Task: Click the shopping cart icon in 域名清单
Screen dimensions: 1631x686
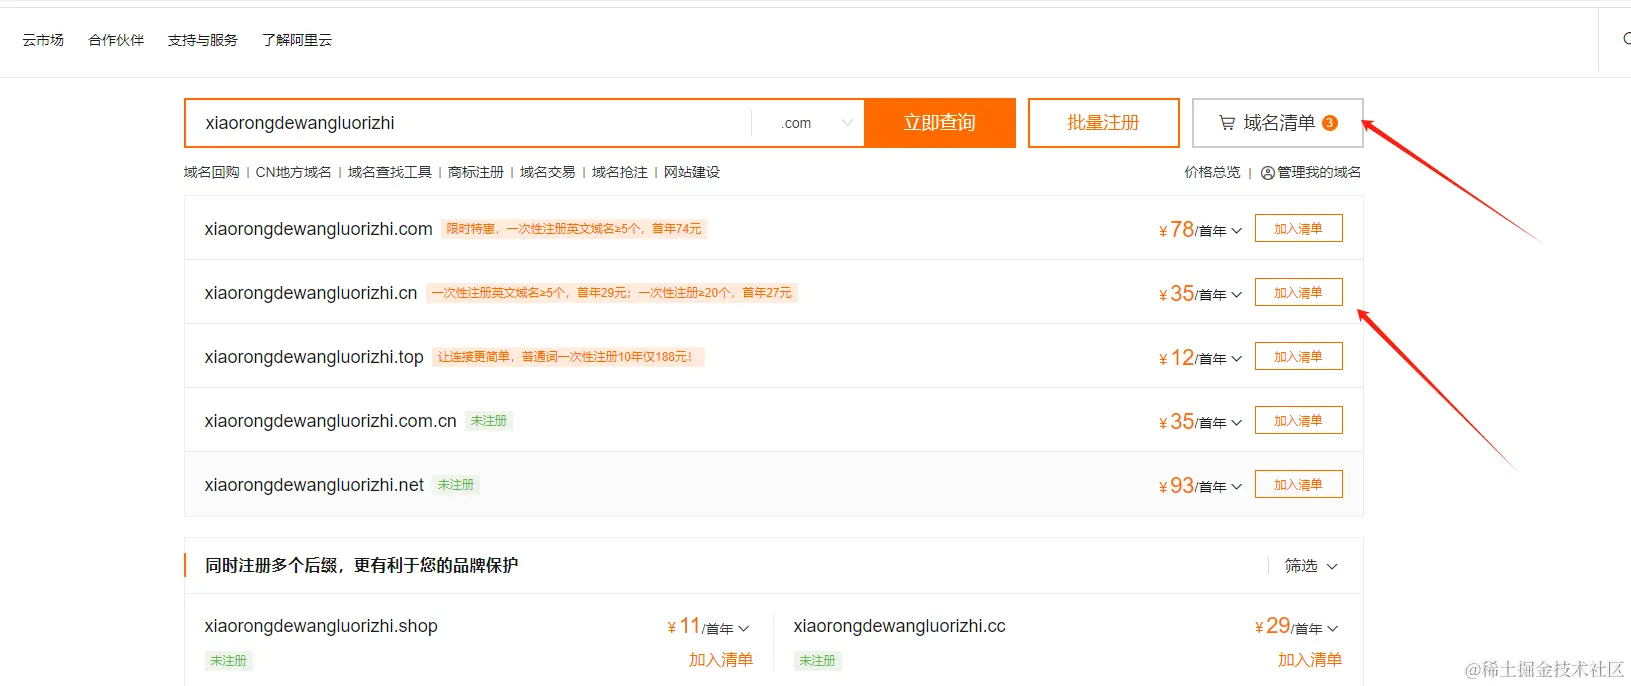Action: point(1227,123)
